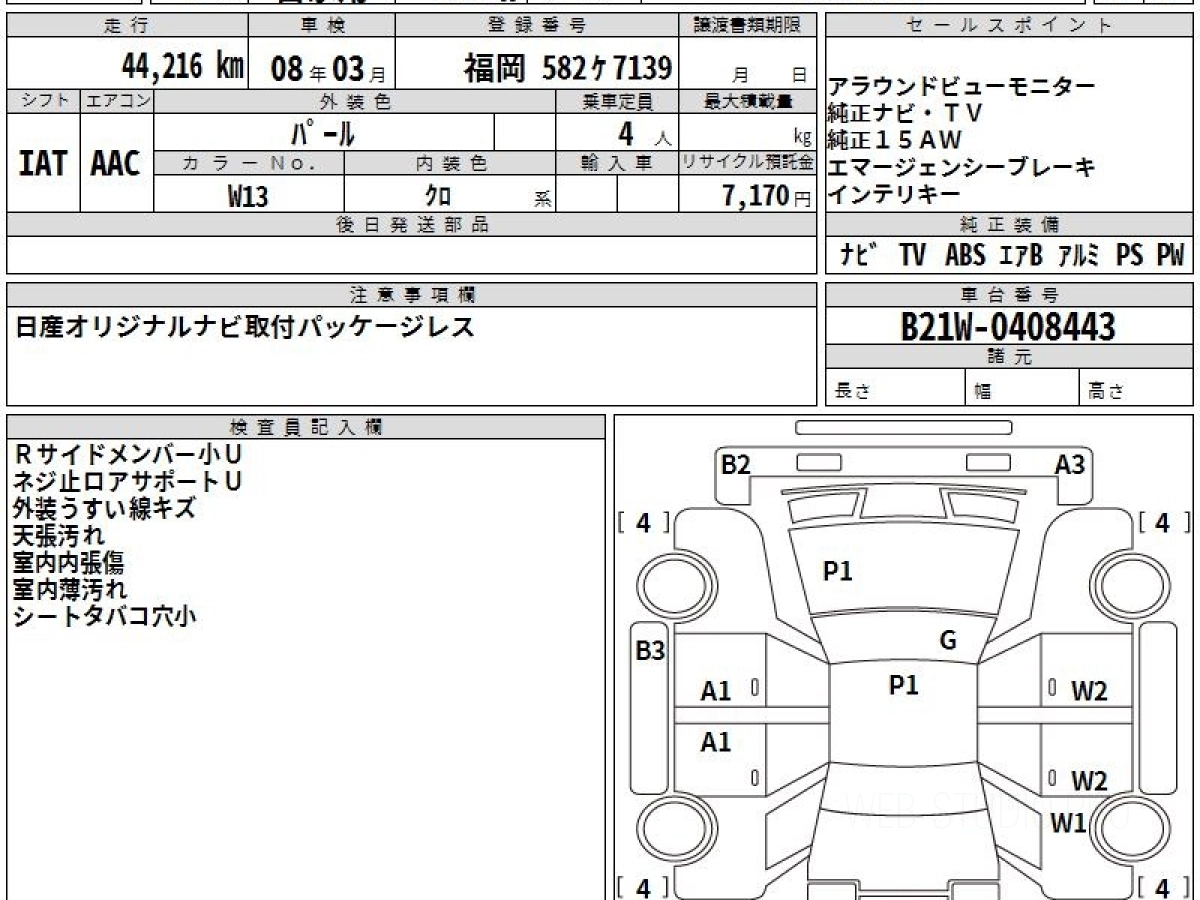
Task: Click B2 damage mark on diagram
Action: 736,464
